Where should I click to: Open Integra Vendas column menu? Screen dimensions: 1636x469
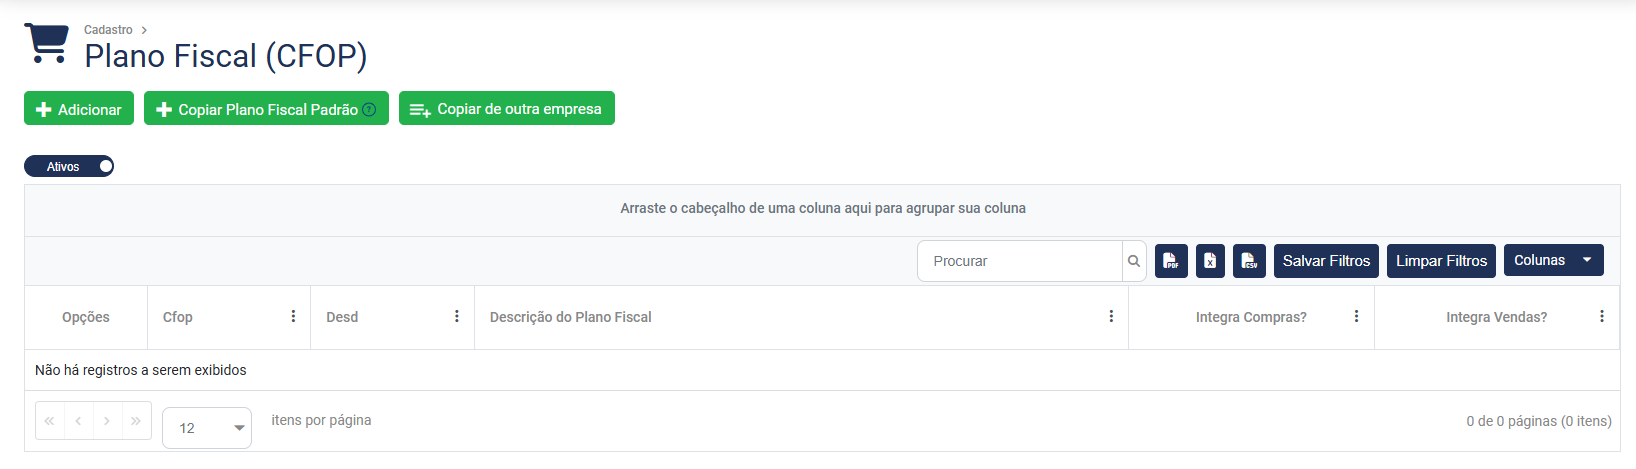pyautogui.click(x=1601, y=317)
